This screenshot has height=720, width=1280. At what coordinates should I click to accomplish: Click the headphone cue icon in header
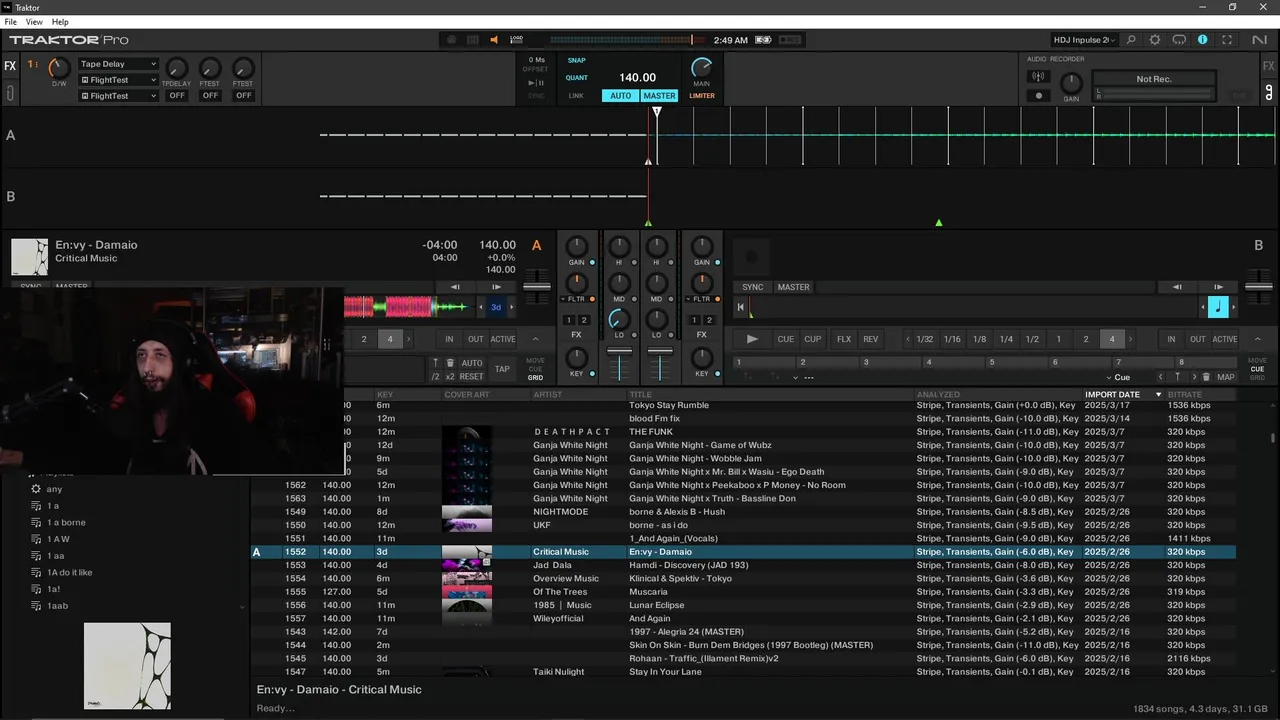pyautogui.click(x=1179, y=40)
